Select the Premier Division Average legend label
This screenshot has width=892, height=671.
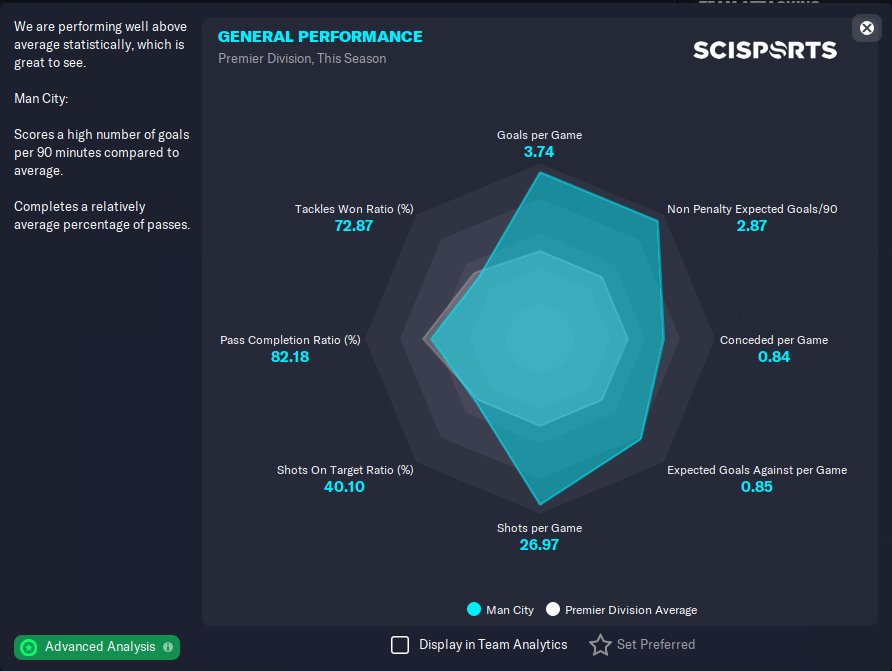pos(631,610)
